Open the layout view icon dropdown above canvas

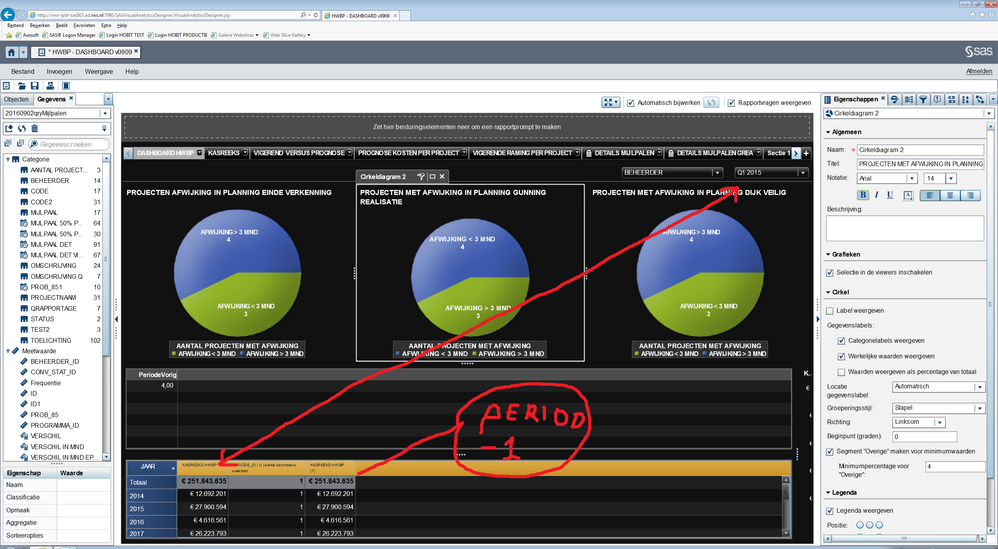610,102
